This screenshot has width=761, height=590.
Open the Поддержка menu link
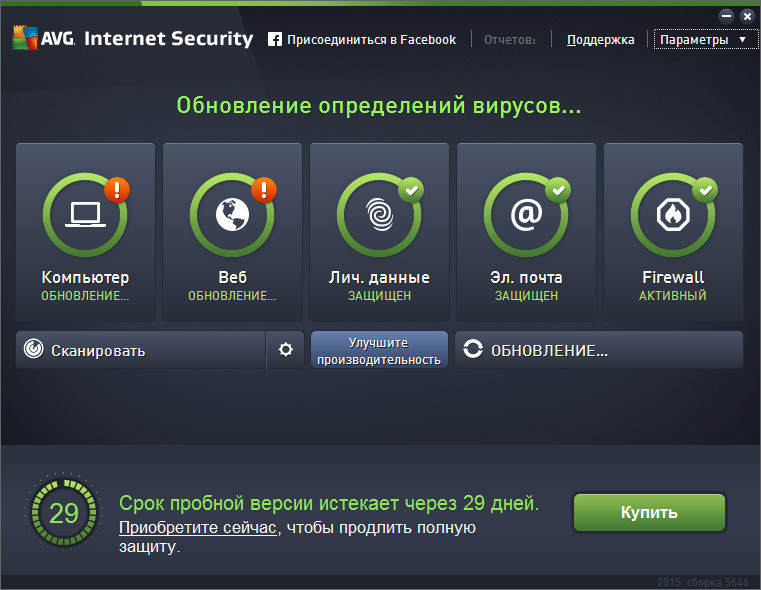point(600,40)
